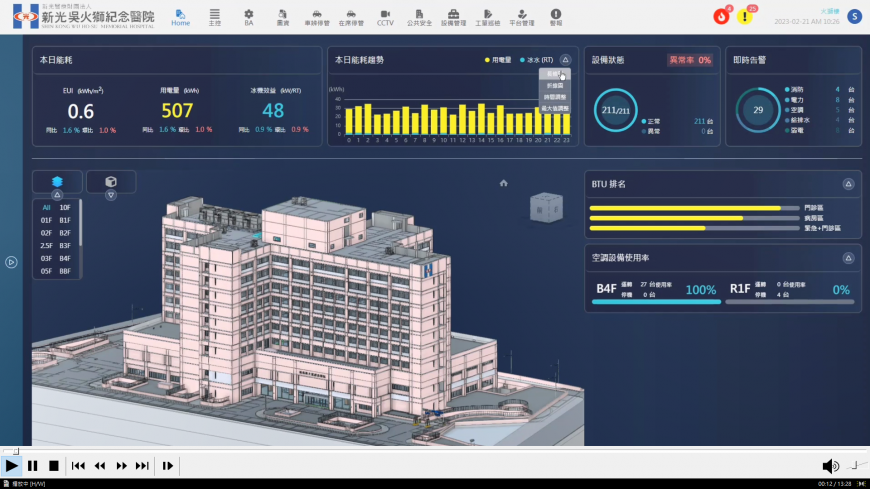Pause the video playback

(33, 466)
